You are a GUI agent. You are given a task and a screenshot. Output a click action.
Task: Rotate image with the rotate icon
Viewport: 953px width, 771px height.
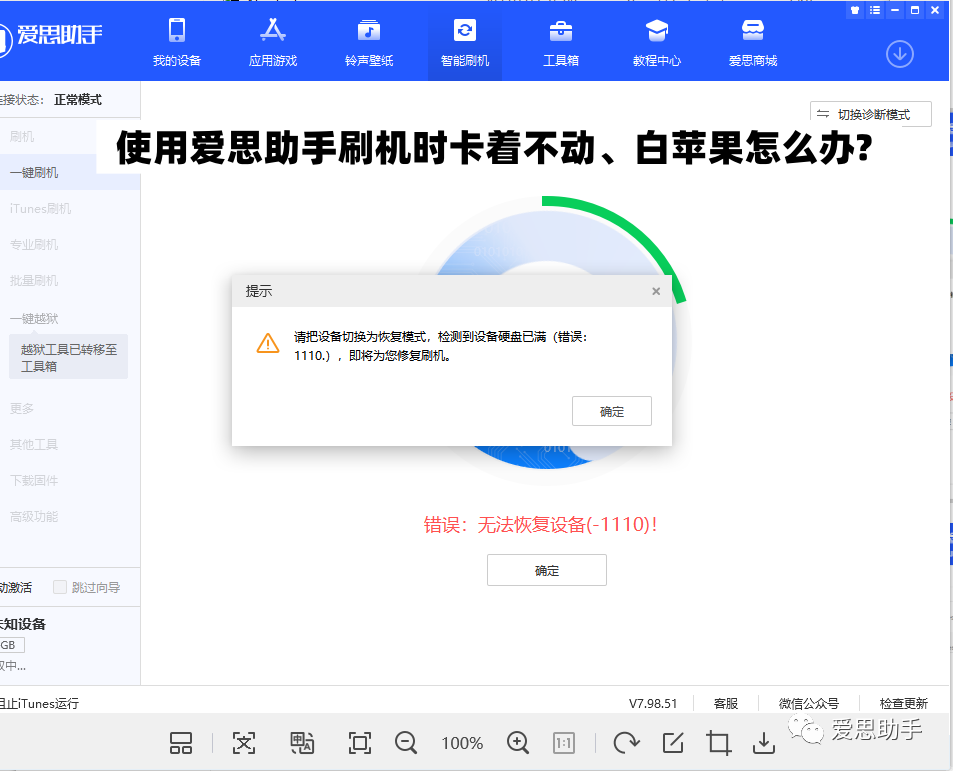coord(626,742)
